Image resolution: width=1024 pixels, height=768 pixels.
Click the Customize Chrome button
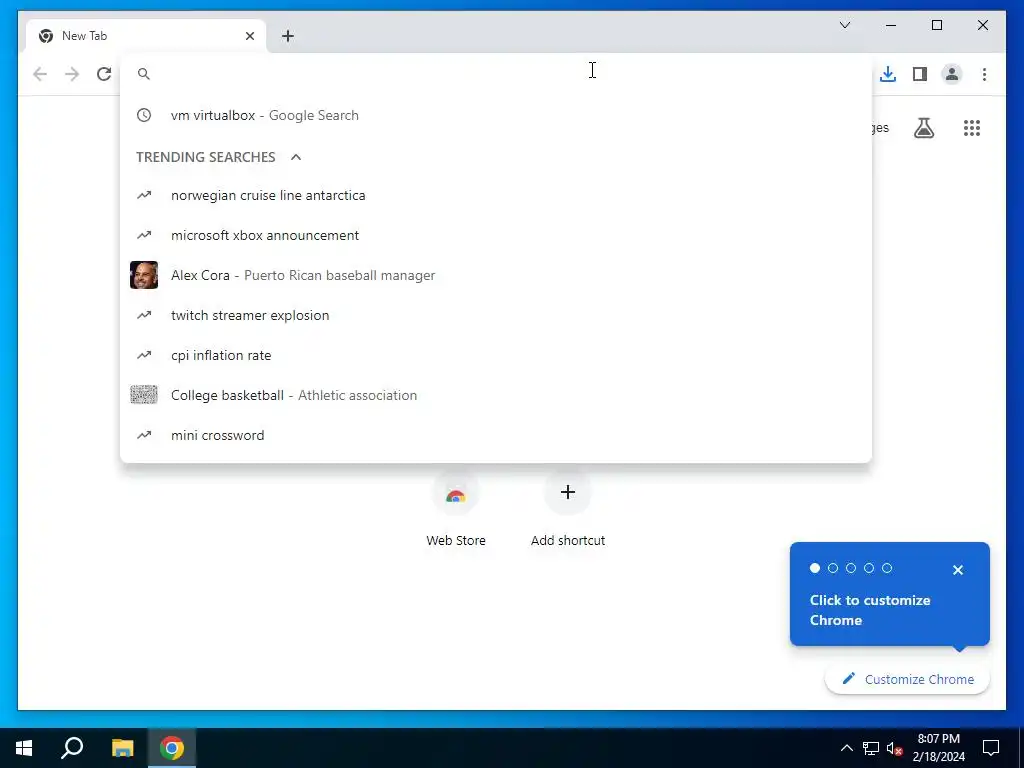pos(907,679)
